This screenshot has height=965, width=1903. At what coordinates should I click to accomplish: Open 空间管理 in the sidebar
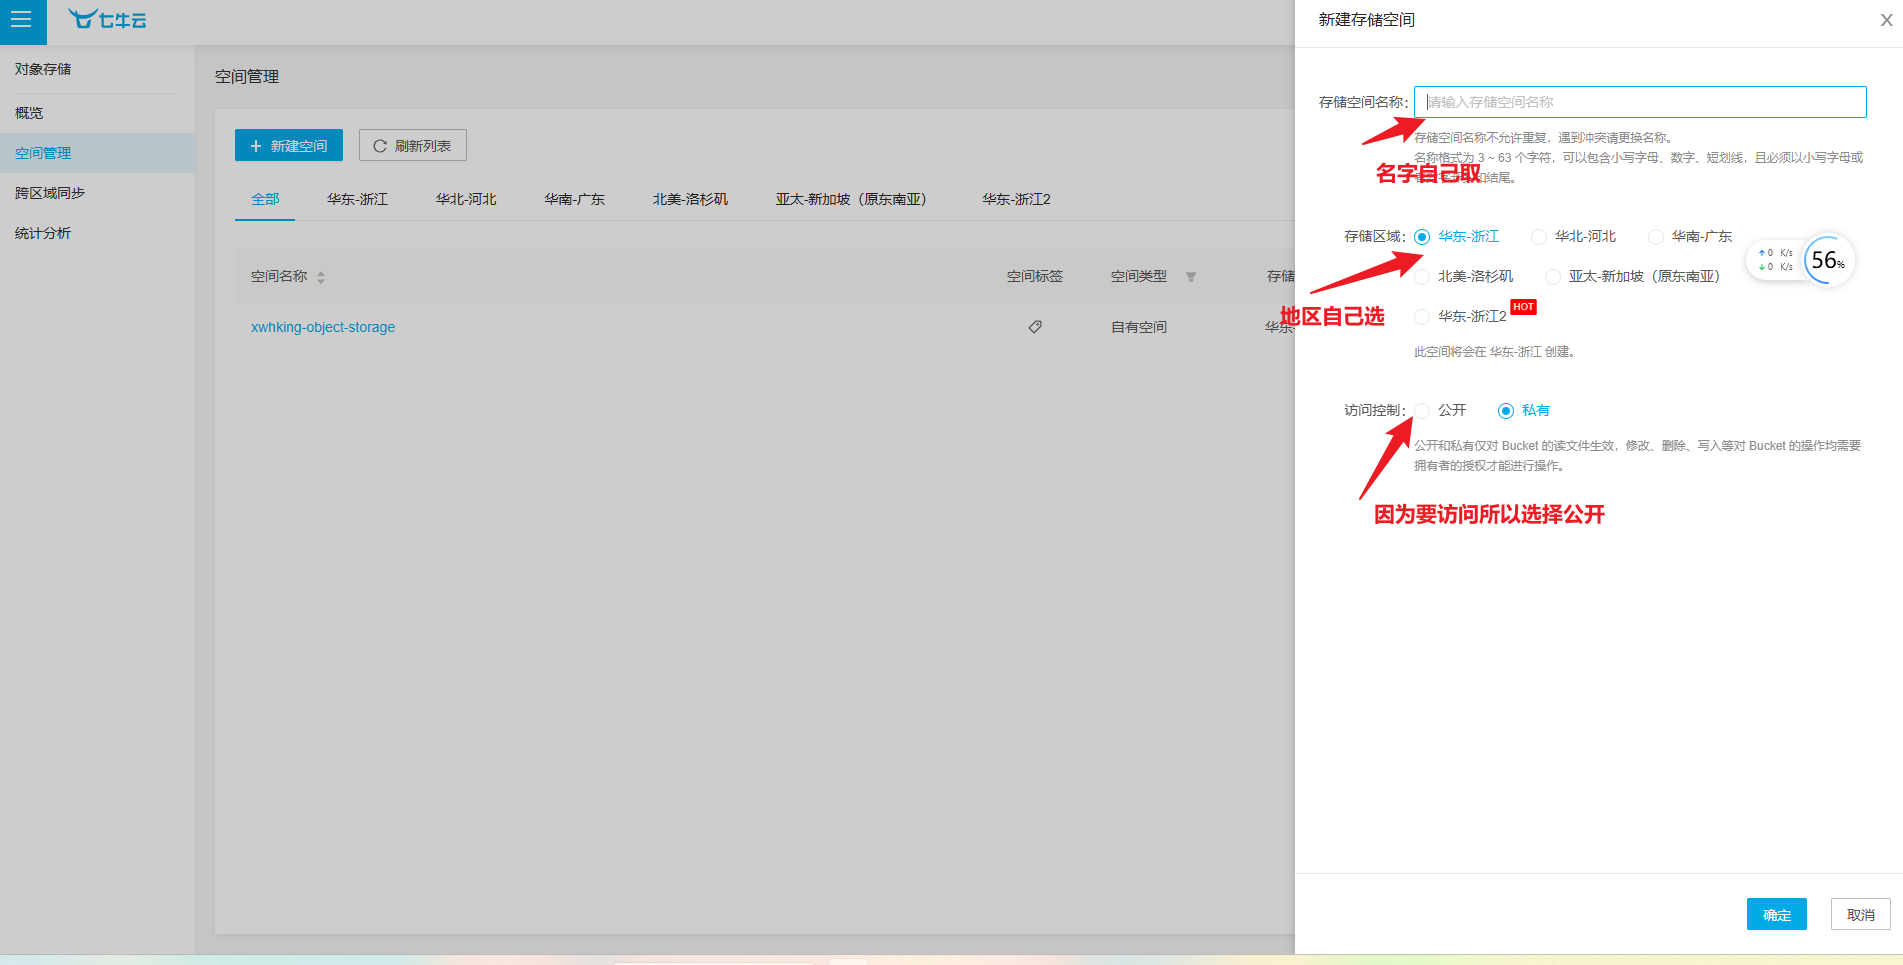click(97, 153)
